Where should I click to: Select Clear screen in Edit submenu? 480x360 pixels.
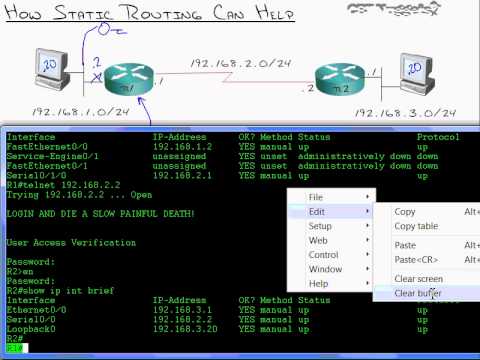pyautogui.click(x=427, y=279)
